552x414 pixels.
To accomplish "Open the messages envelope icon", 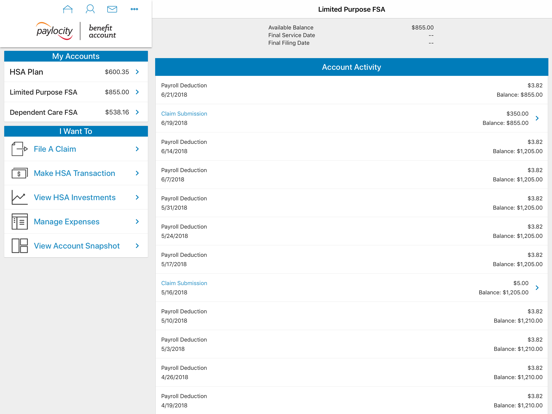I will [x=112, y=9].
